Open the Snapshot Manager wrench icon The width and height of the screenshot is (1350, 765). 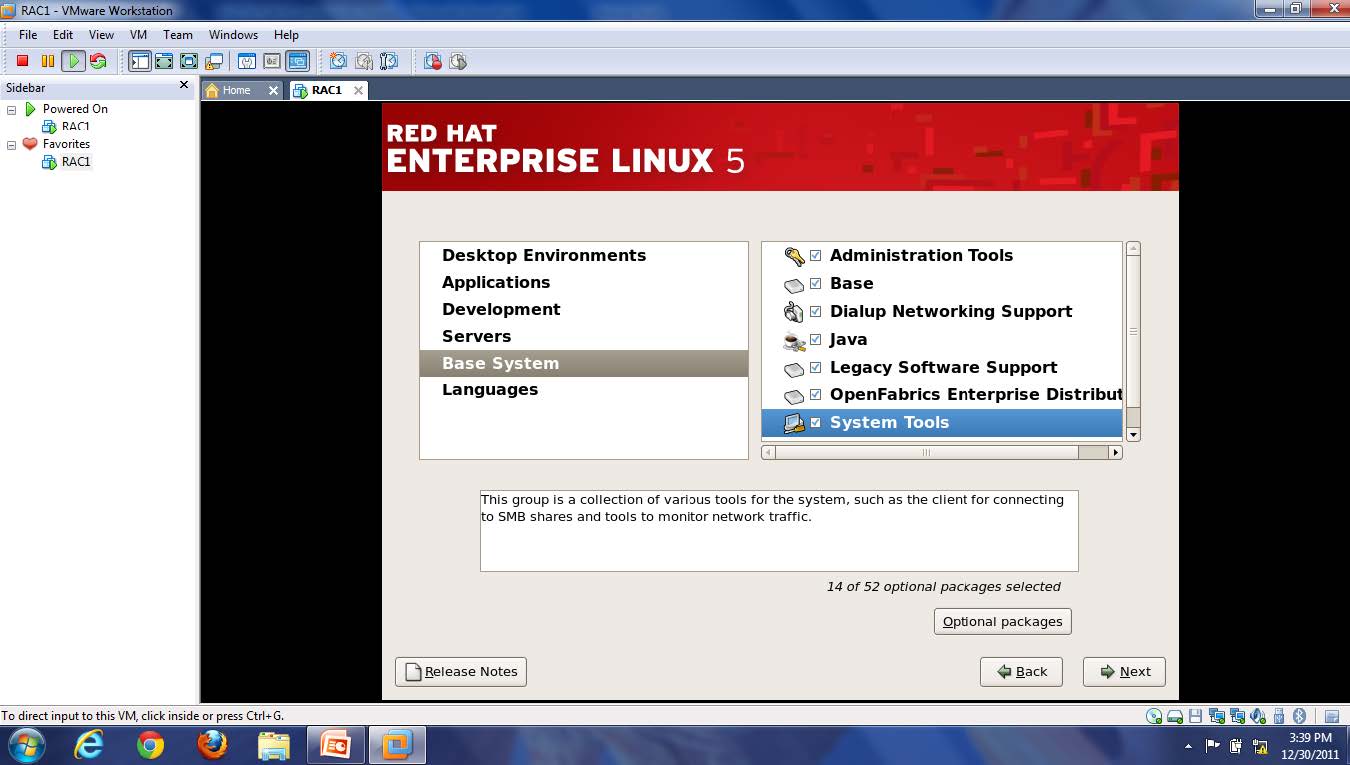[390, 61]
